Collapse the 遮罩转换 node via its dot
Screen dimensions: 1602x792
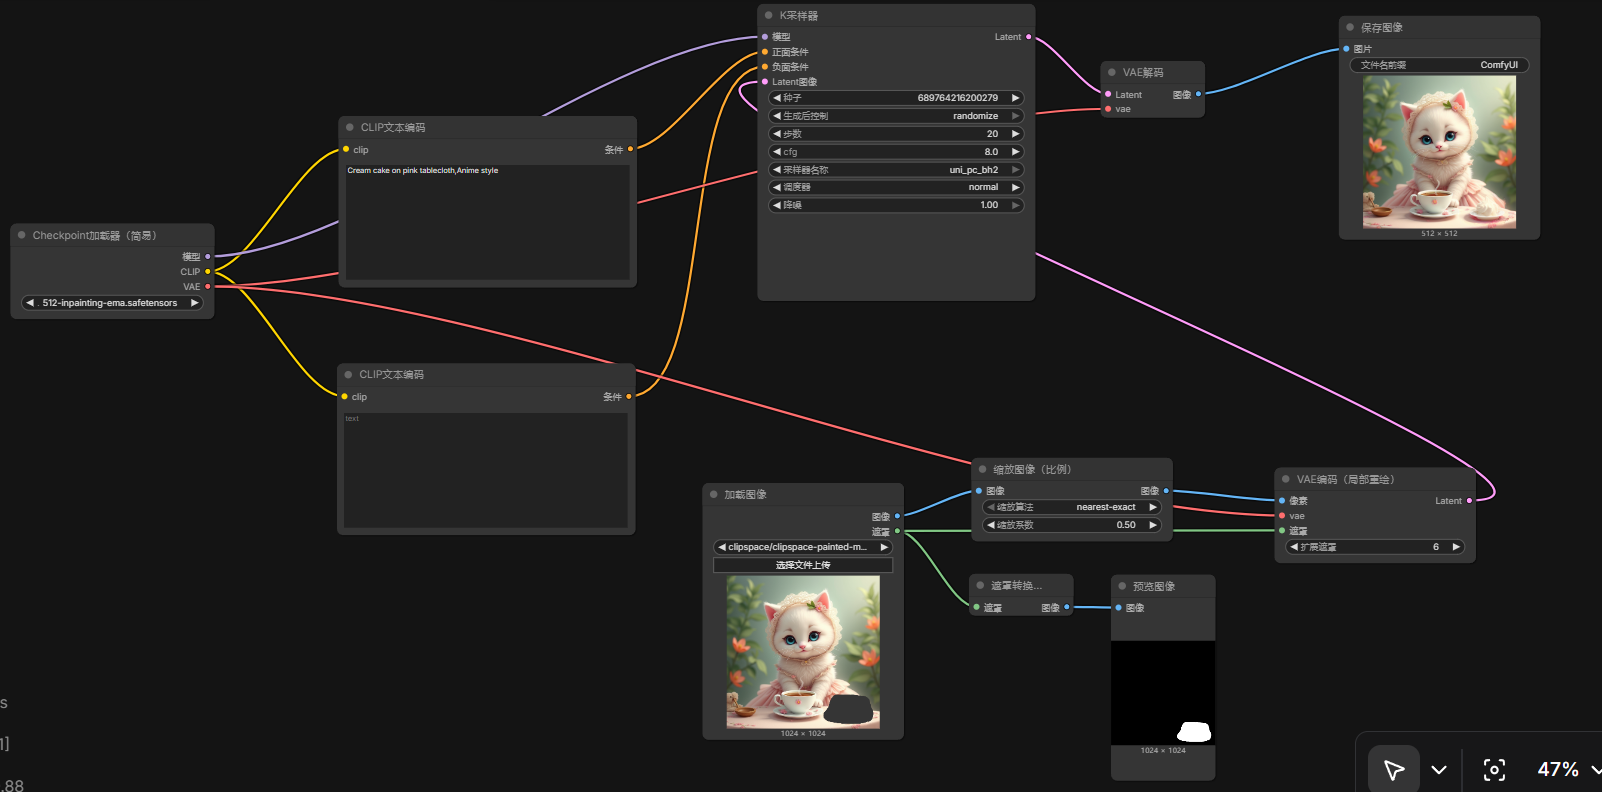pyautogui.click(x=980, y=585)
